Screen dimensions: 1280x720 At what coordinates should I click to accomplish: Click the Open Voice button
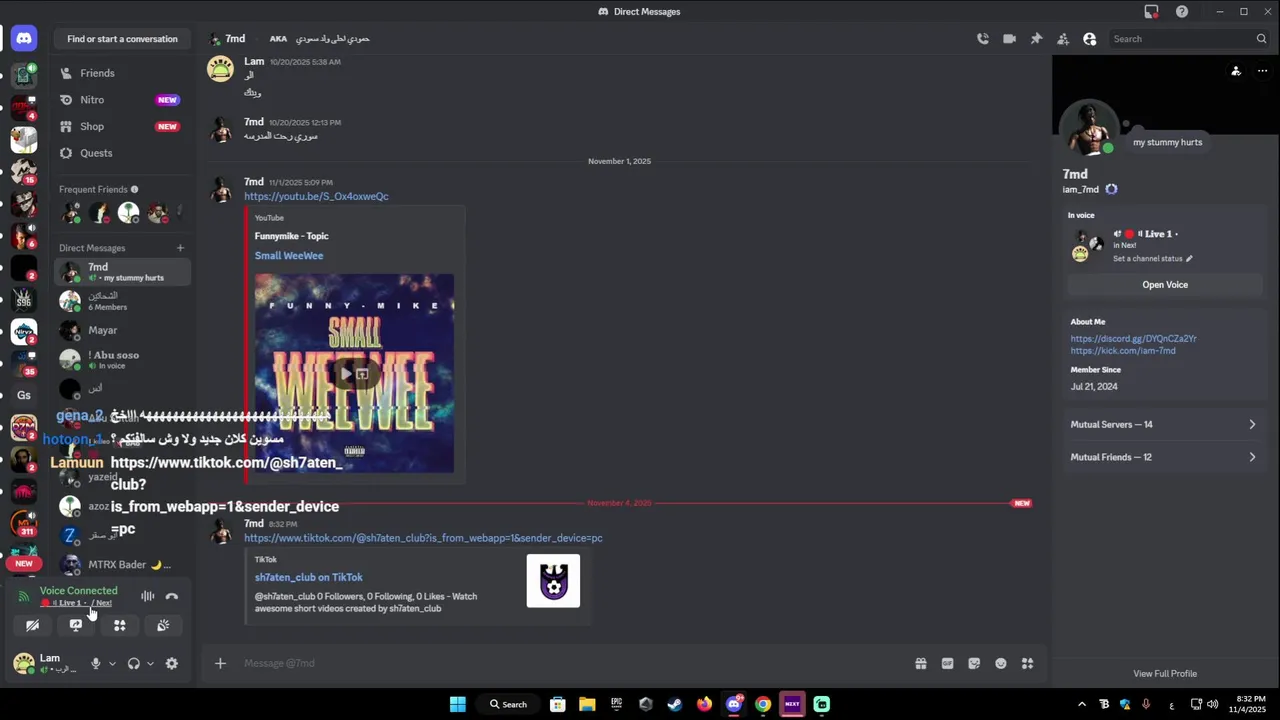pyautogui.click(x=1165, y=285)
